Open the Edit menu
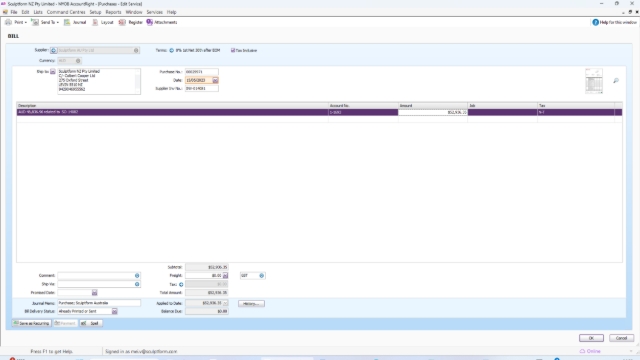This screenshot has width=640, height=360. (x=25, y=12)
